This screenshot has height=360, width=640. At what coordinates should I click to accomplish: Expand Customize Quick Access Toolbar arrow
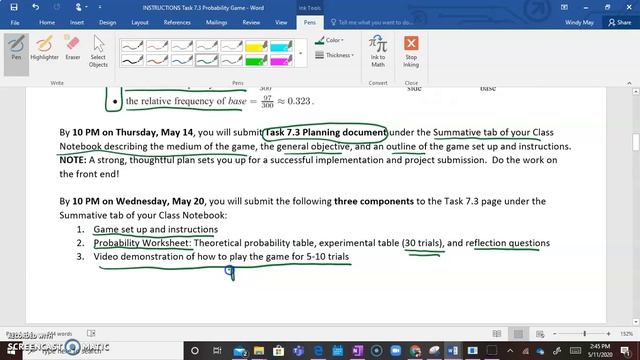100,7
